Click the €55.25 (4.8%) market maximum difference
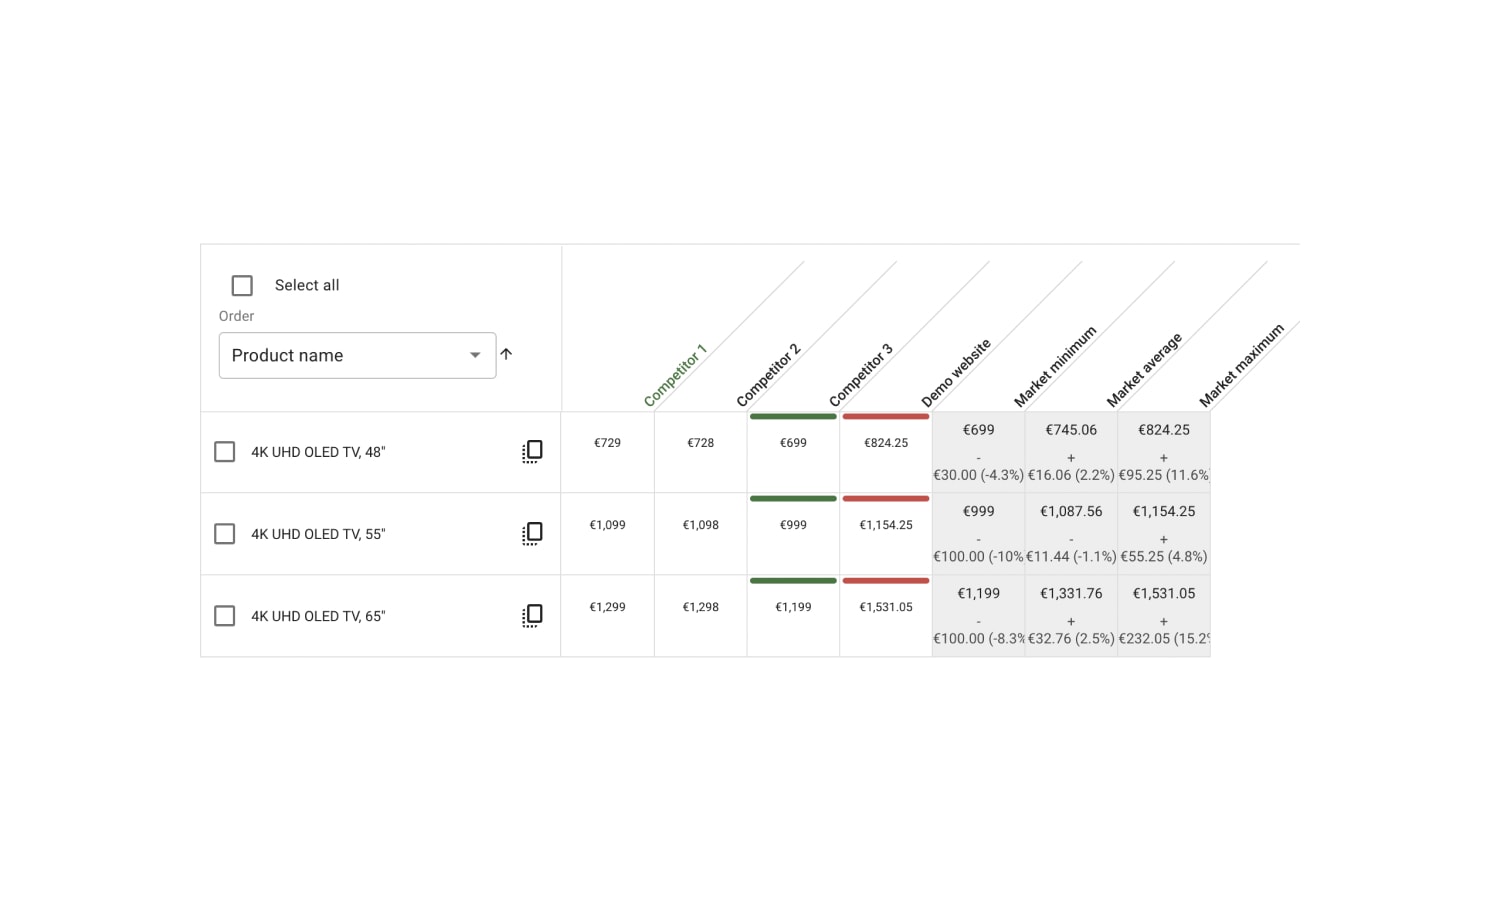This screenshot has height=900, width=1500. [1164, 556]
